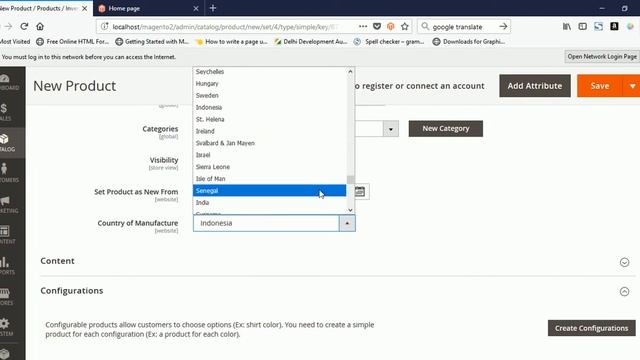Image resolution: width=640 pixels, height=360 pixels.
Task: Open Network Login Page button
Action: coord(602,57)
